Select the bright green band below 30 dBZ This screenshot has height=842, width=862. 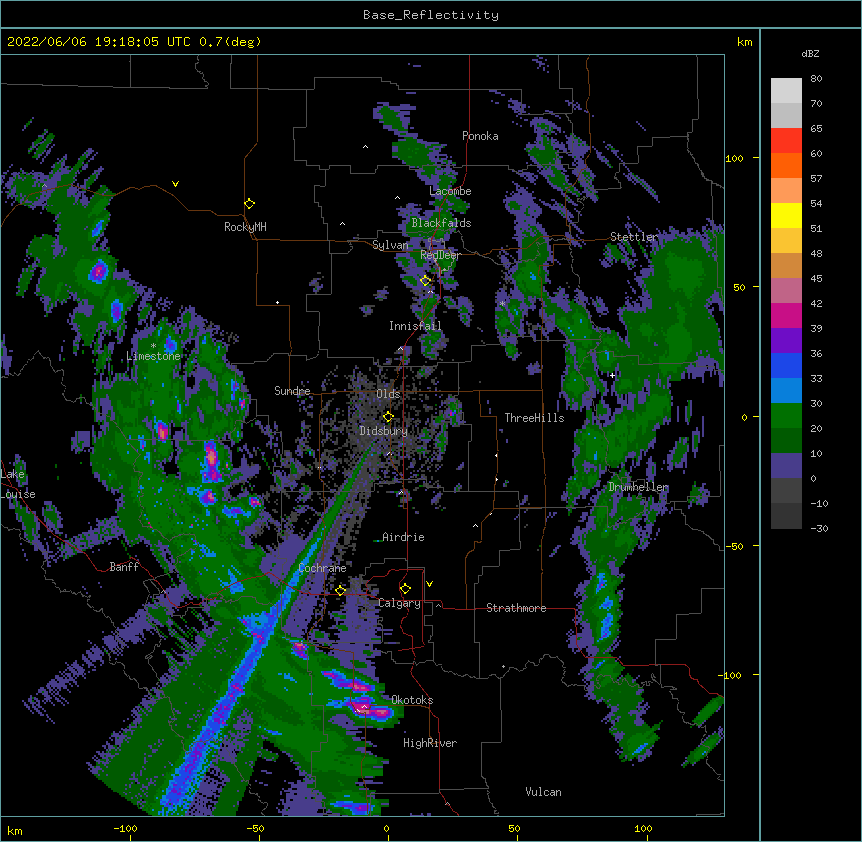(786, 416)
